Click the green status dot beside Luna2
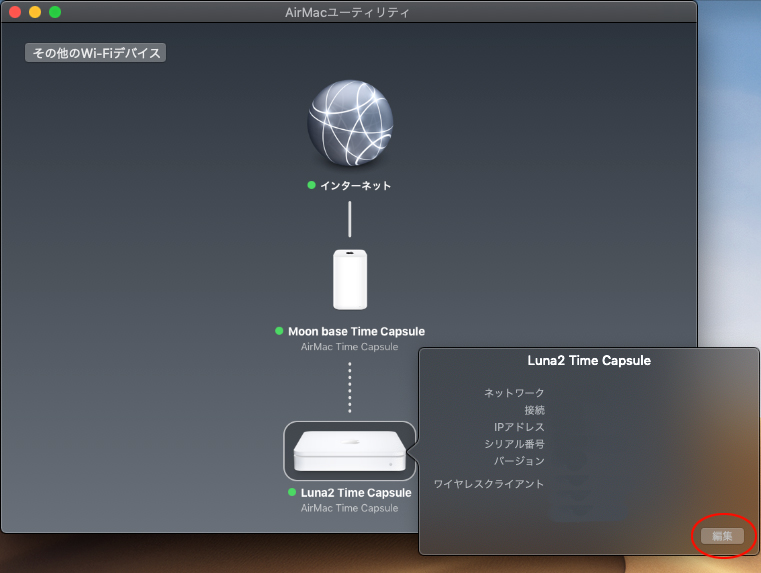761x573 pixels. coord(292,492)
